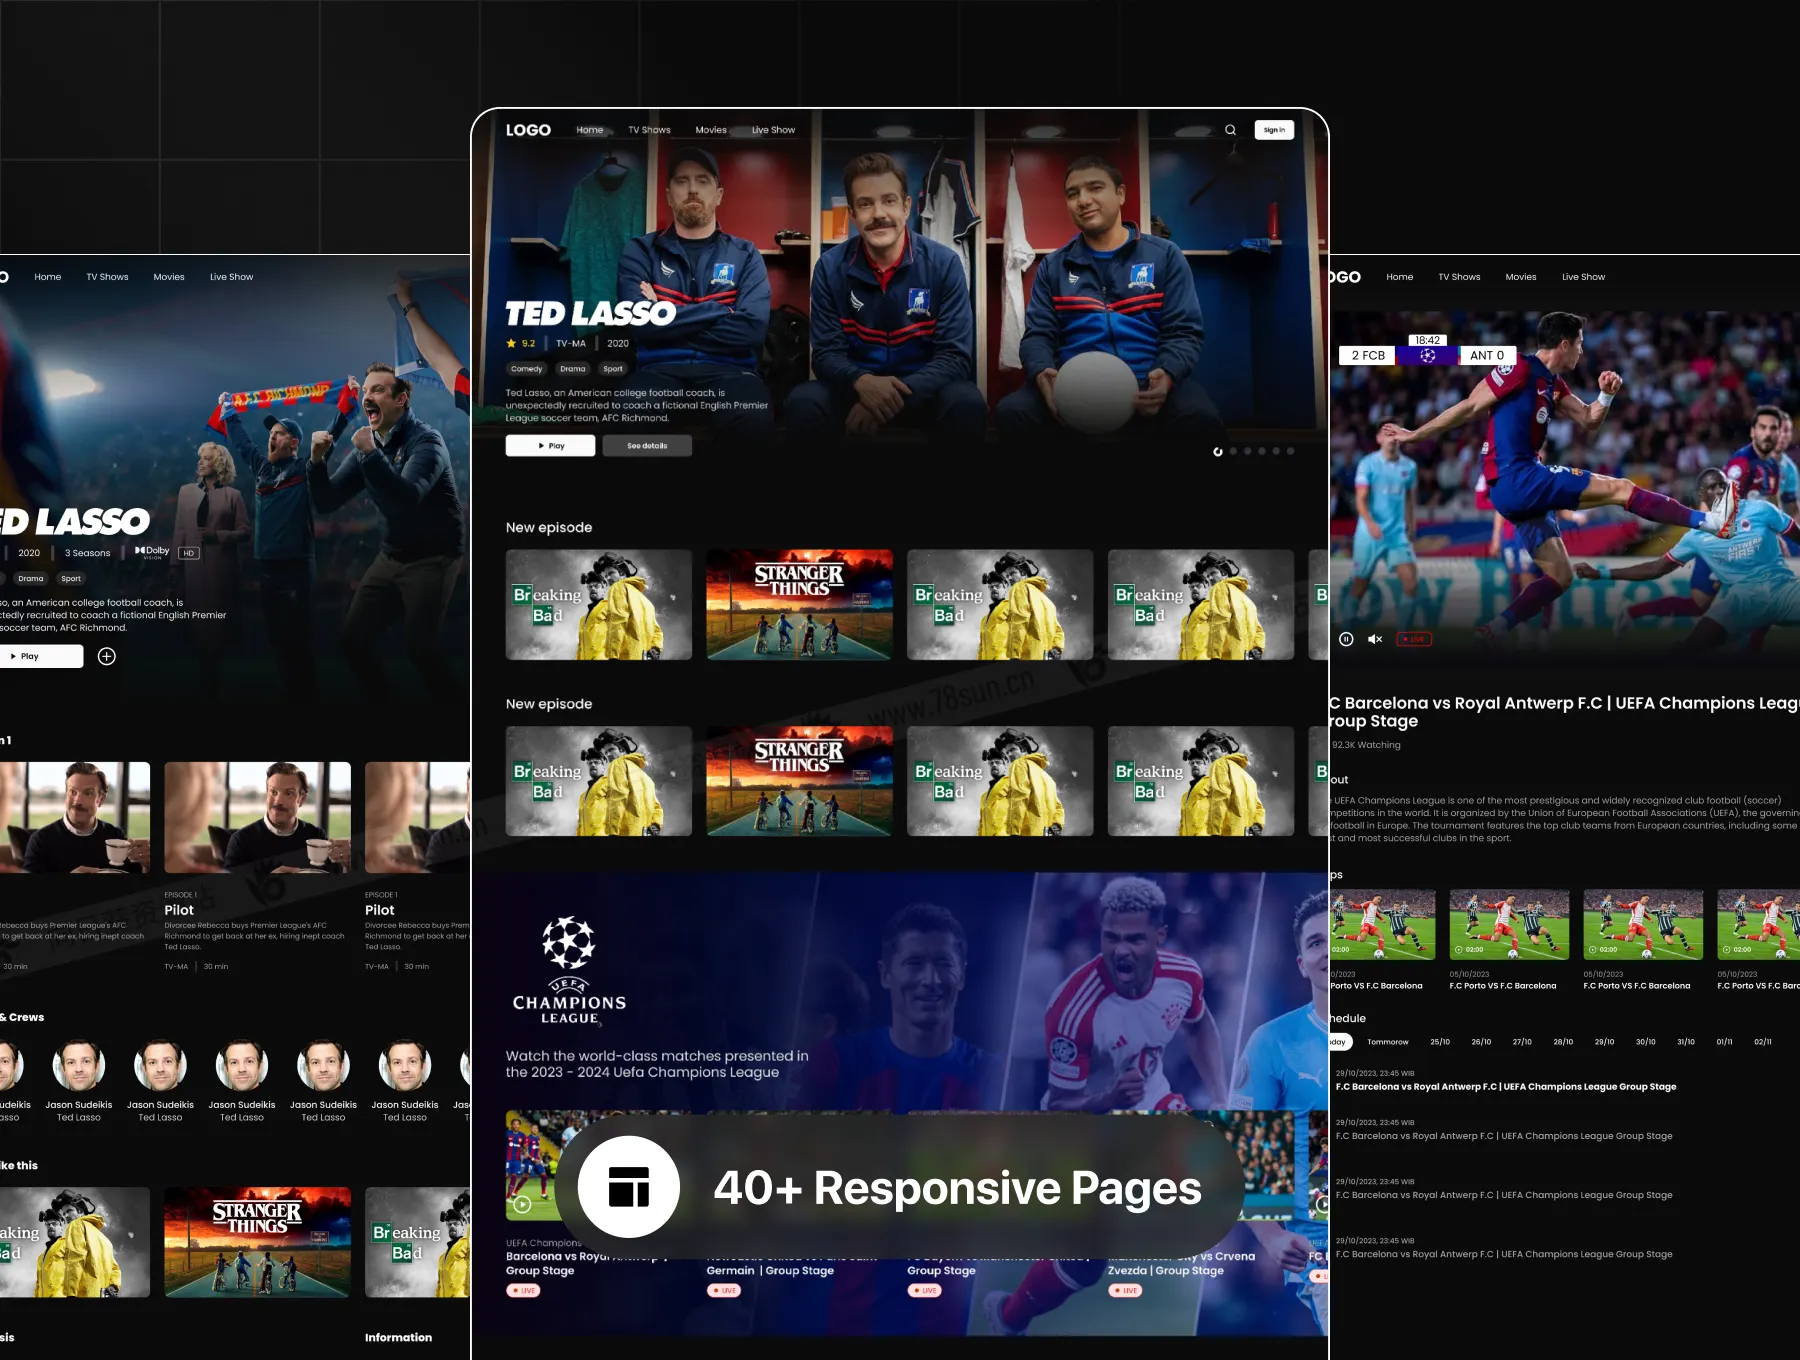
Task: Click Play button in center hero banner
Action: 550,446
